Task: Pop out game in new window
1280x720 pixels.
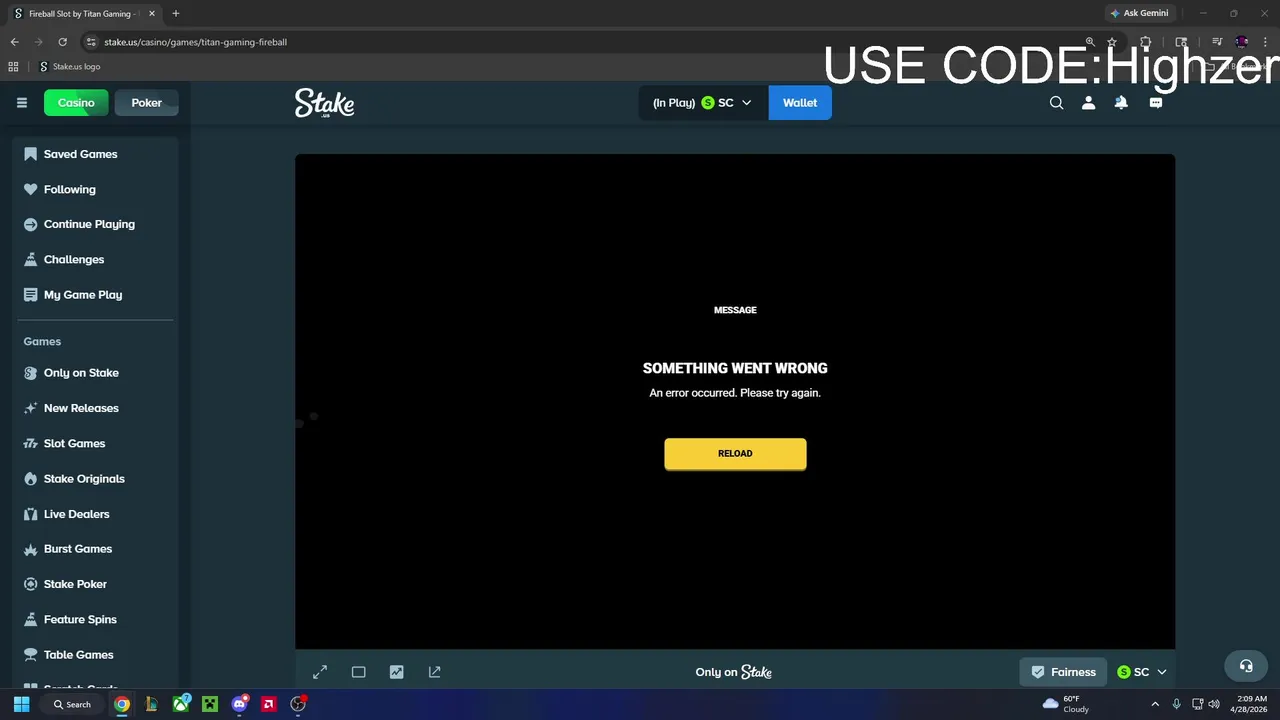Action: pos(434,672)
